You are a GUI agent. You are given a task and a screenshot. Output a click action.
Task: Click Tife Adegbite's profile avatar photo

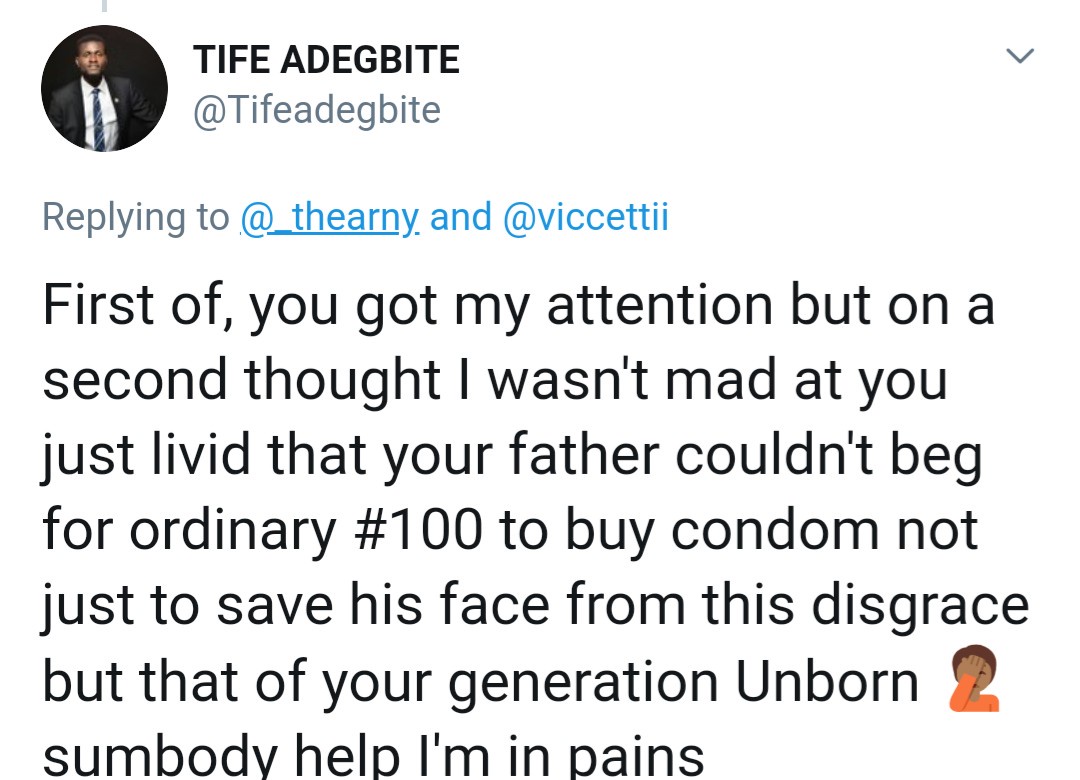pos(104,89)
